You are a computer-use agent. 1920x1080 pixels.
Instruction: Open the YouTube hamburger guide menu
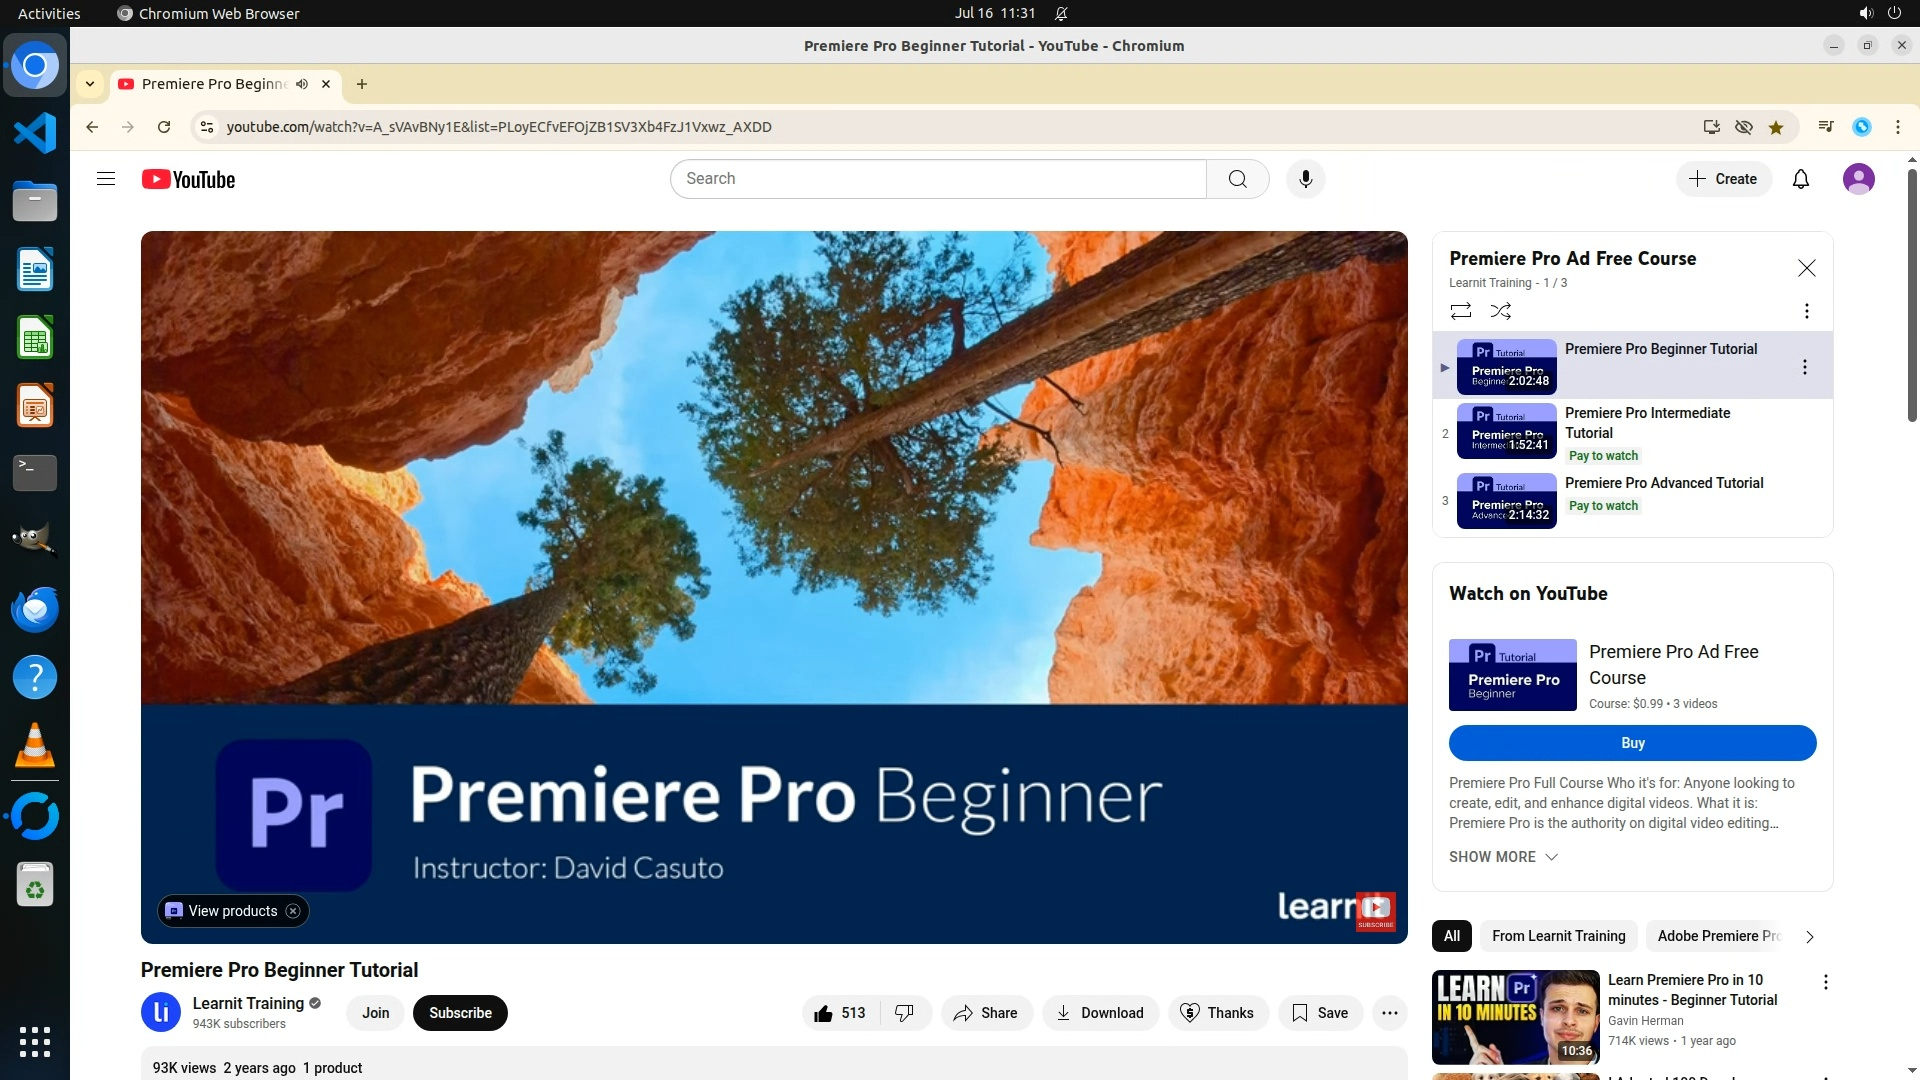coord(106,179)
